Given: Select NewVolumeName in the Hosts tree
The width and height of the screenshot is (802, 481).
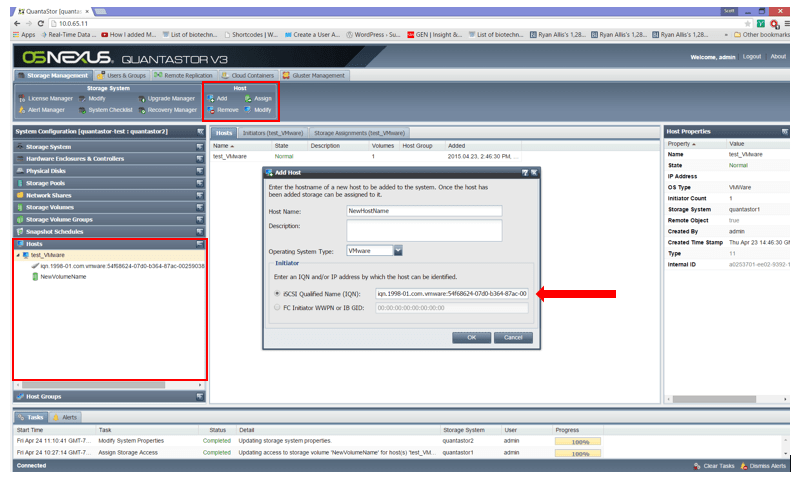Looking at the screenshot, I should [x=62, y=277].
